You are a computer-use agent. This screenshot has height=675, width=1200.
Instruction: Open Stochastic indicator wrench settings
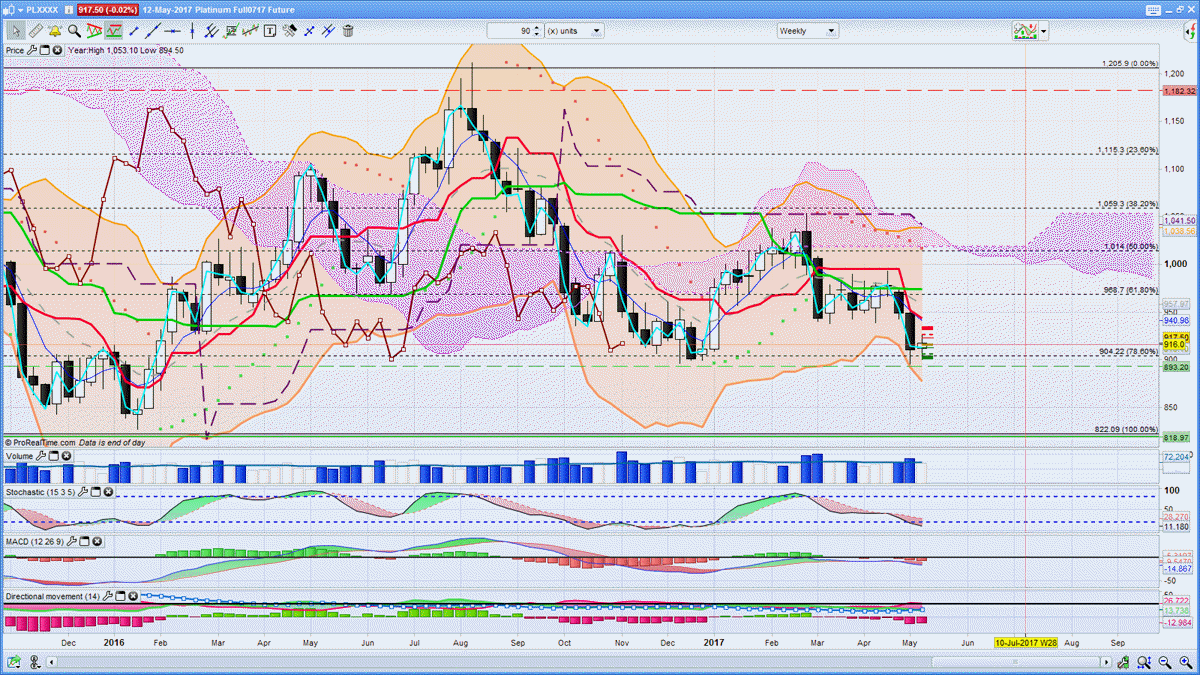[83, 492]
